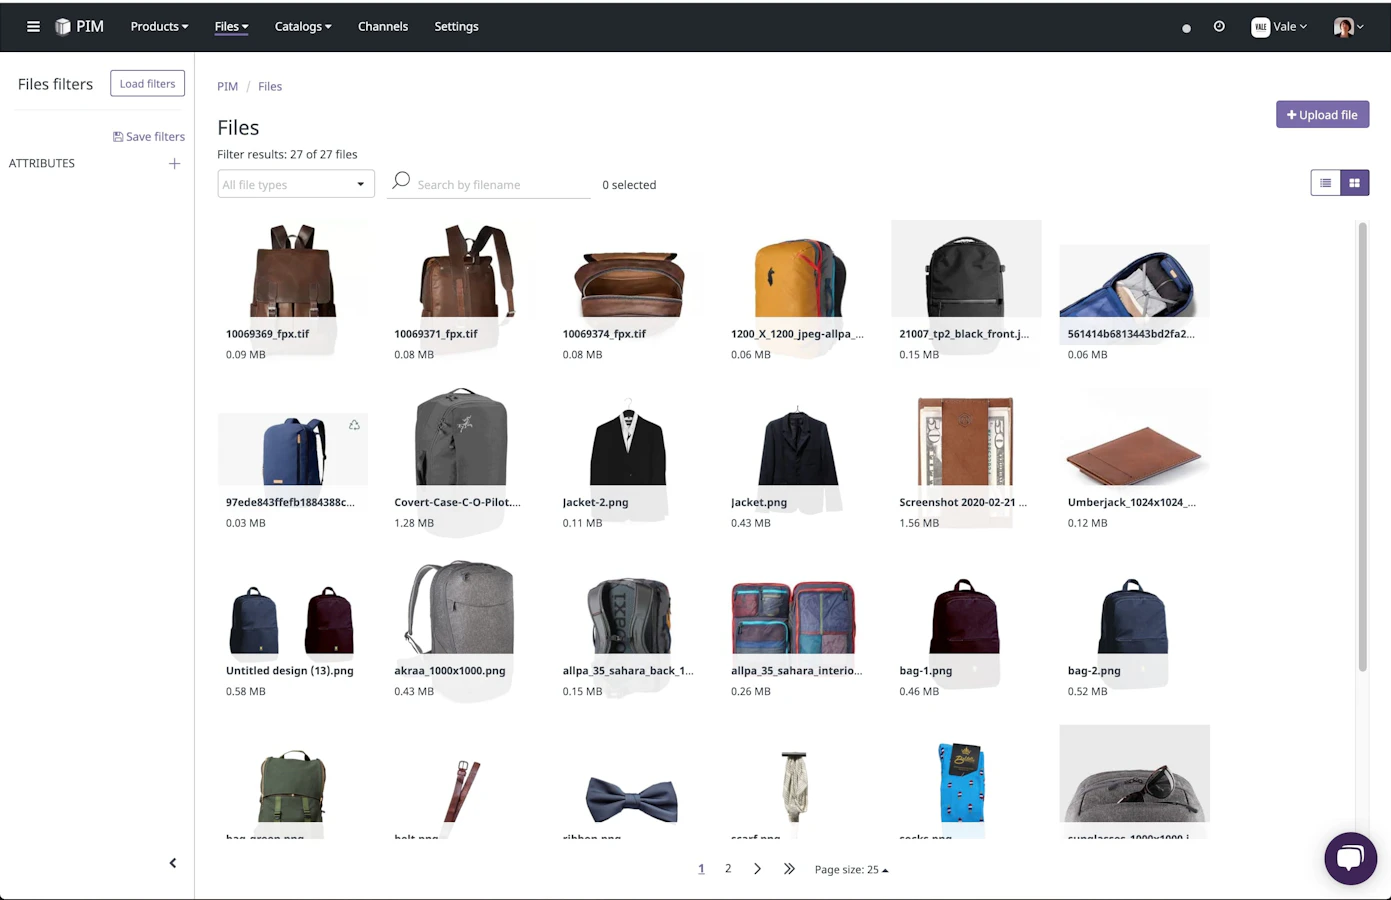Add an attribute filter with plus icon
The height and width of the screenshot is (900, 1391).
[174, 163]
